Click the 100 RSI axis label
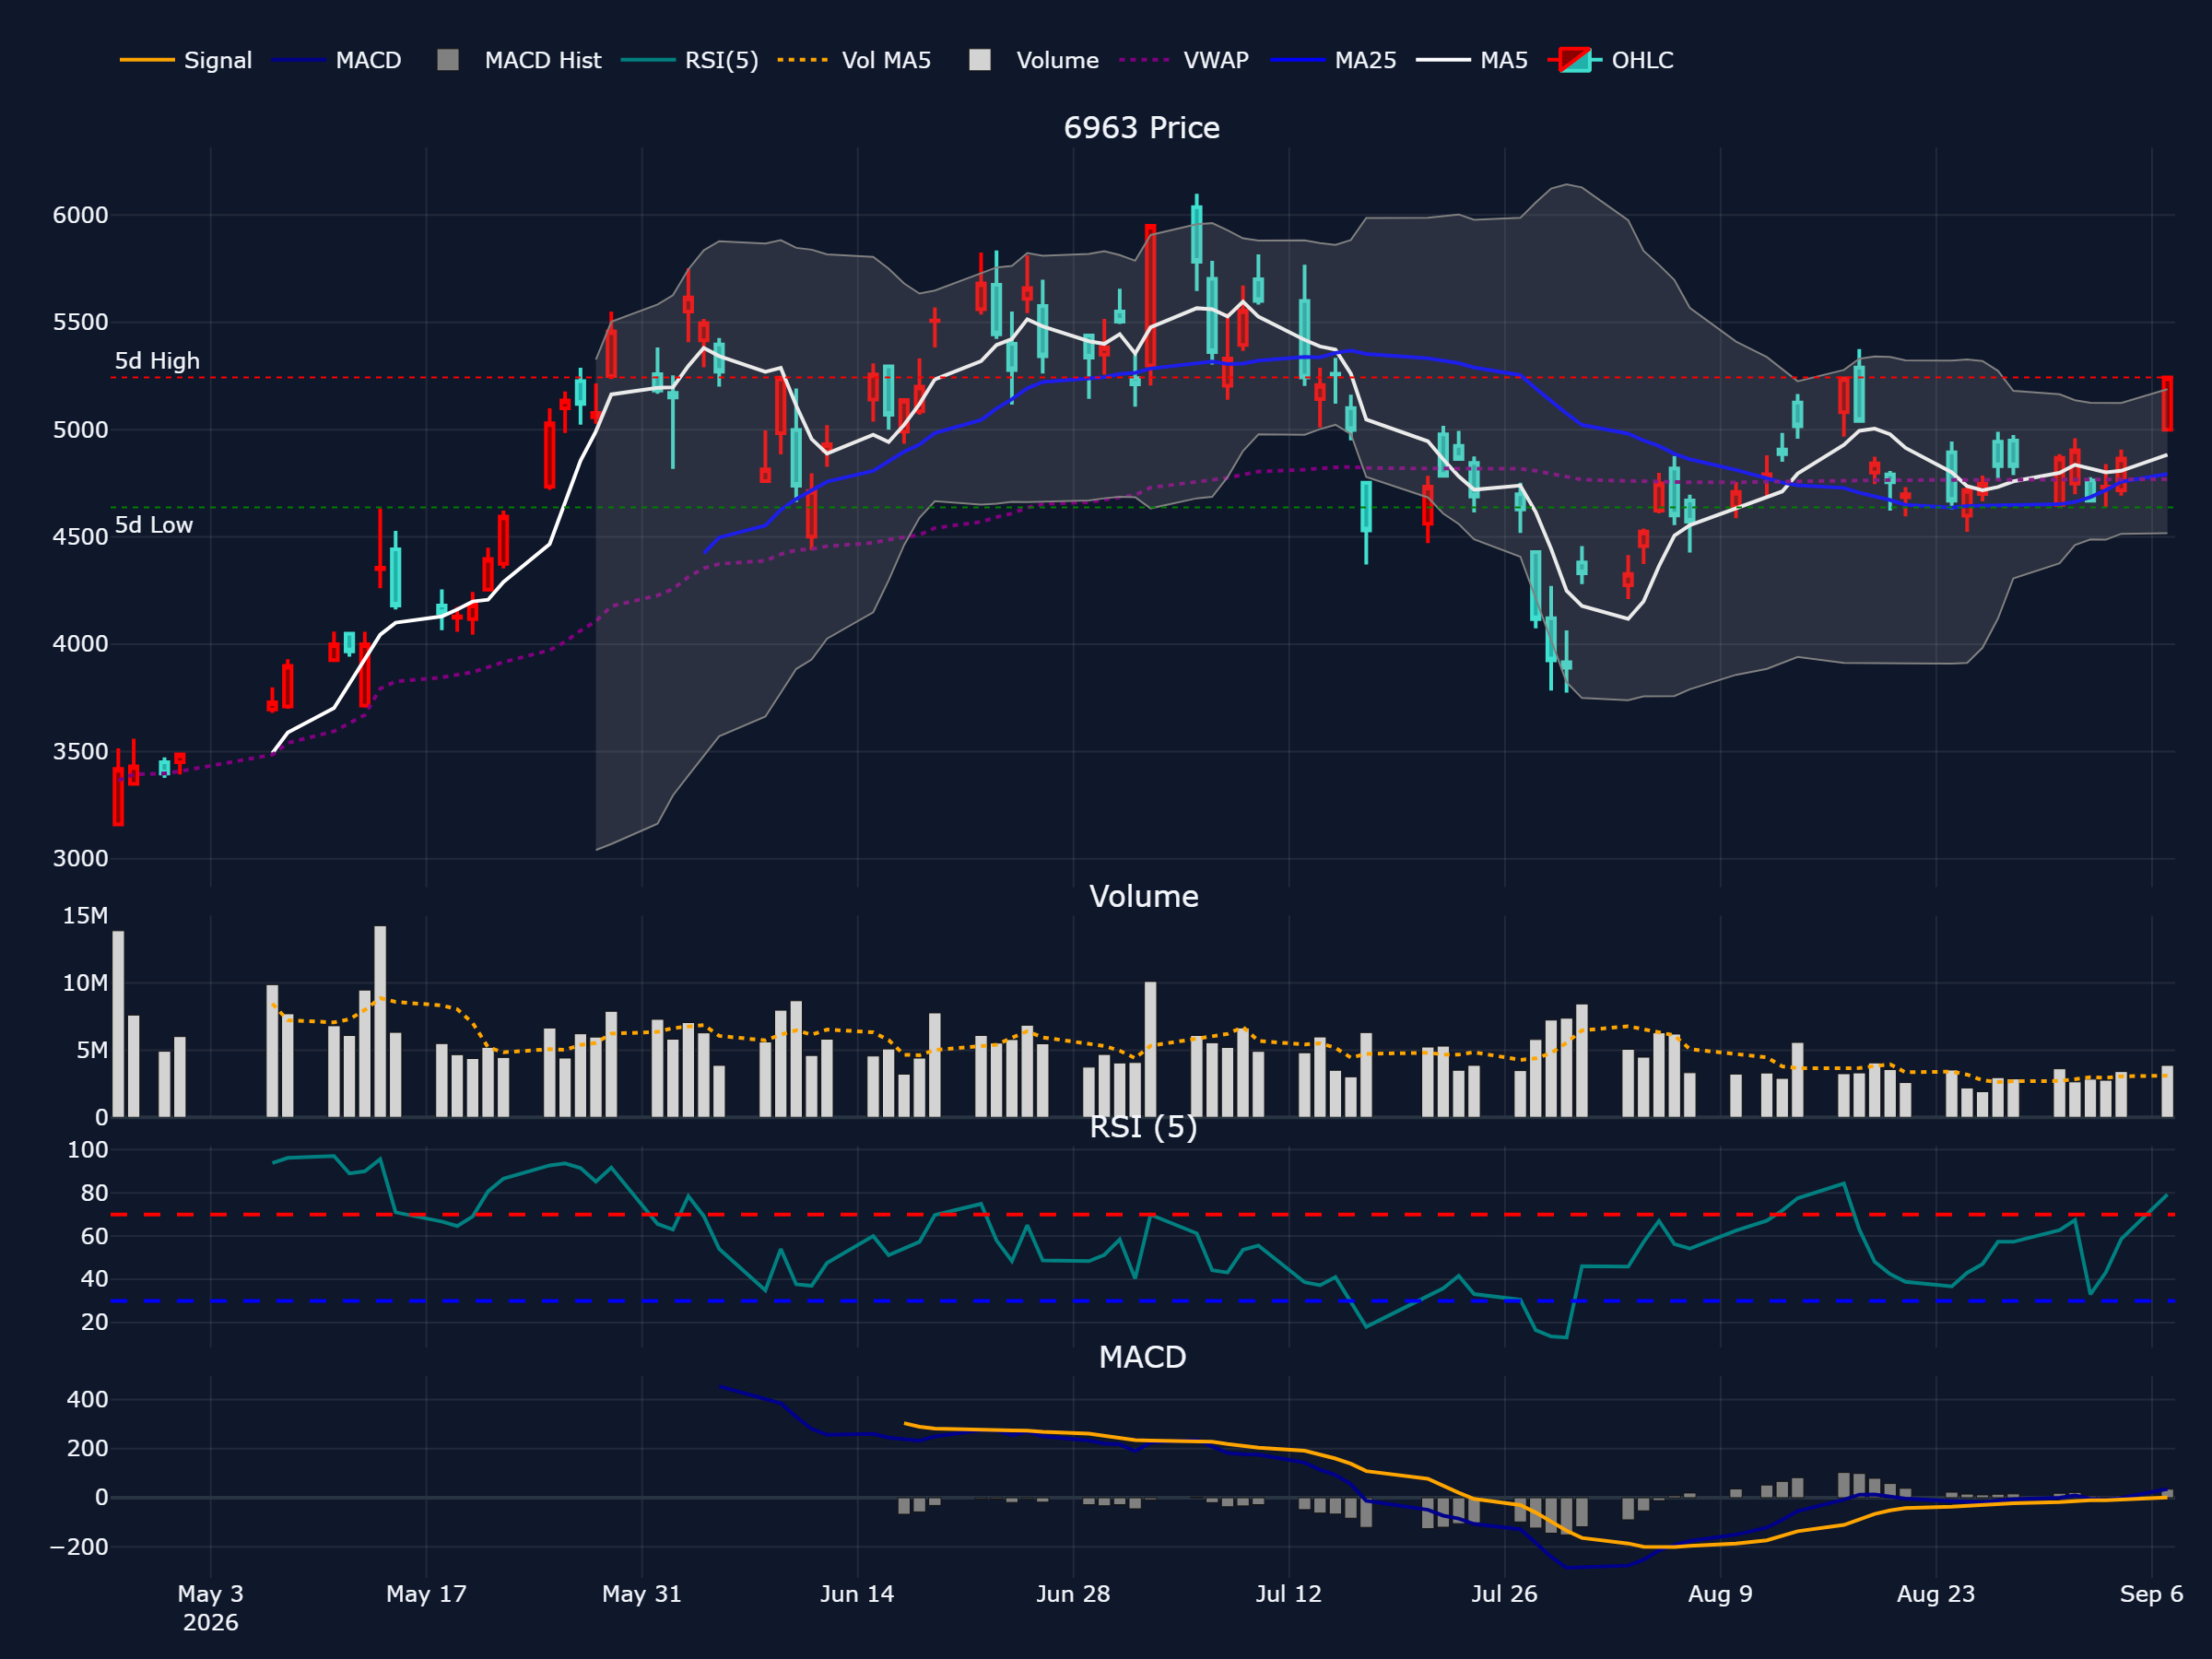This screenshot has height=1659, width=2212. 88,1150
